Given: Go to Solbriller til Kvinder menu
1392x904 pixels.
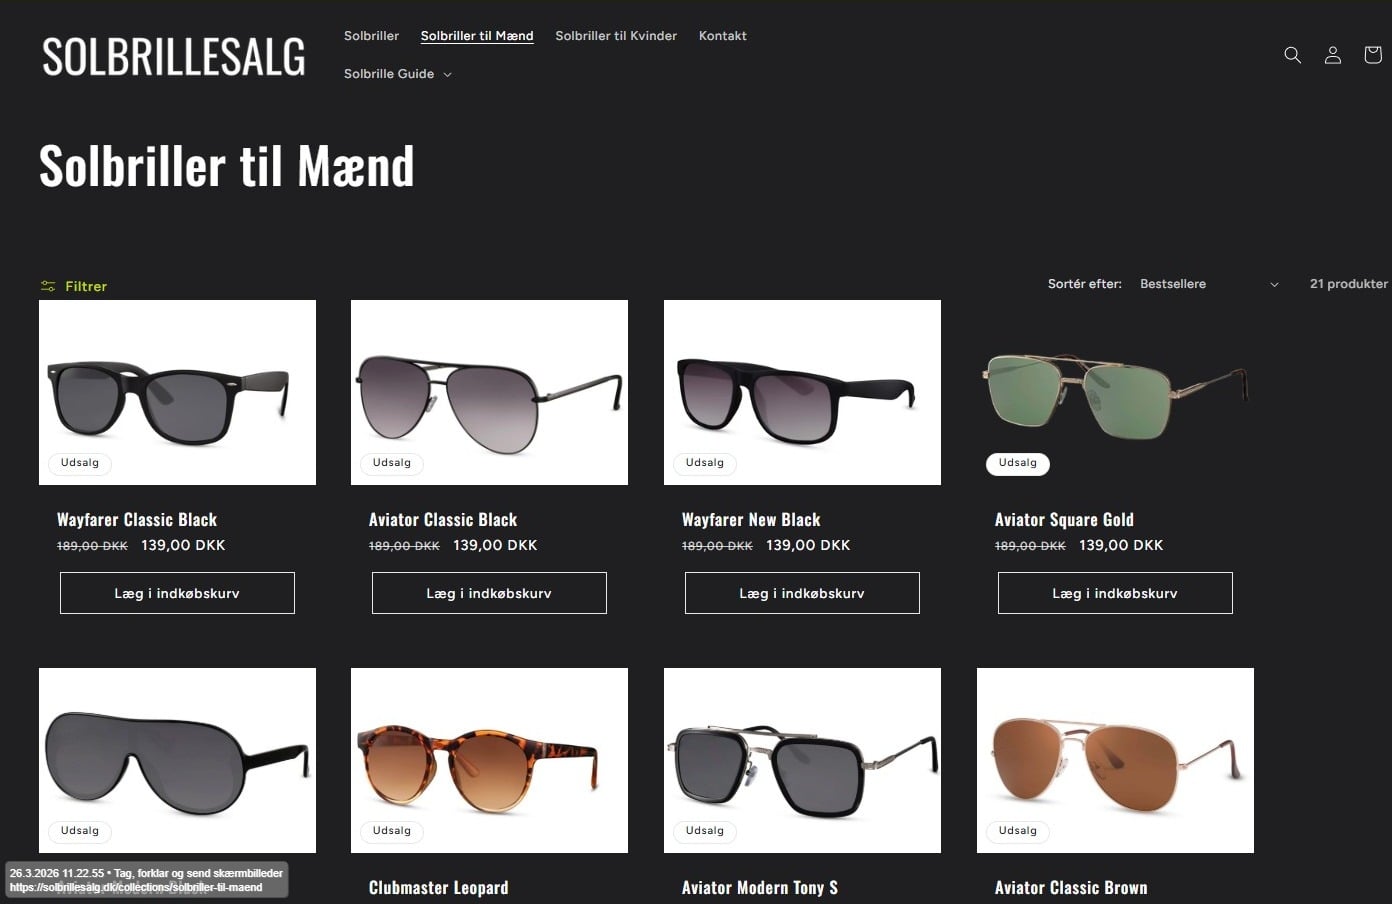Looking at the screenshot, I should tap(616, 36).
